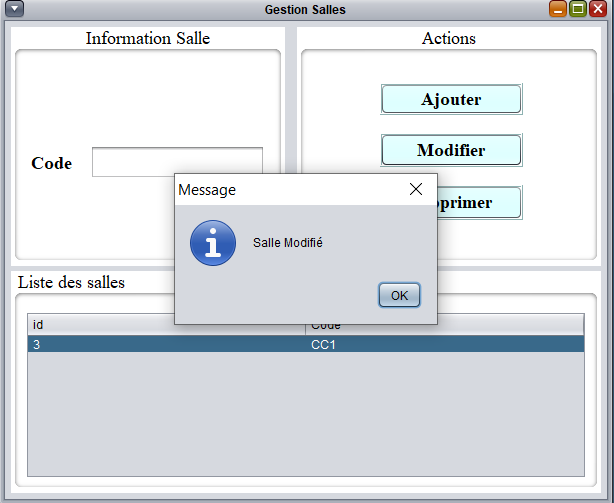Click the Modifier button

coord(451,150)
